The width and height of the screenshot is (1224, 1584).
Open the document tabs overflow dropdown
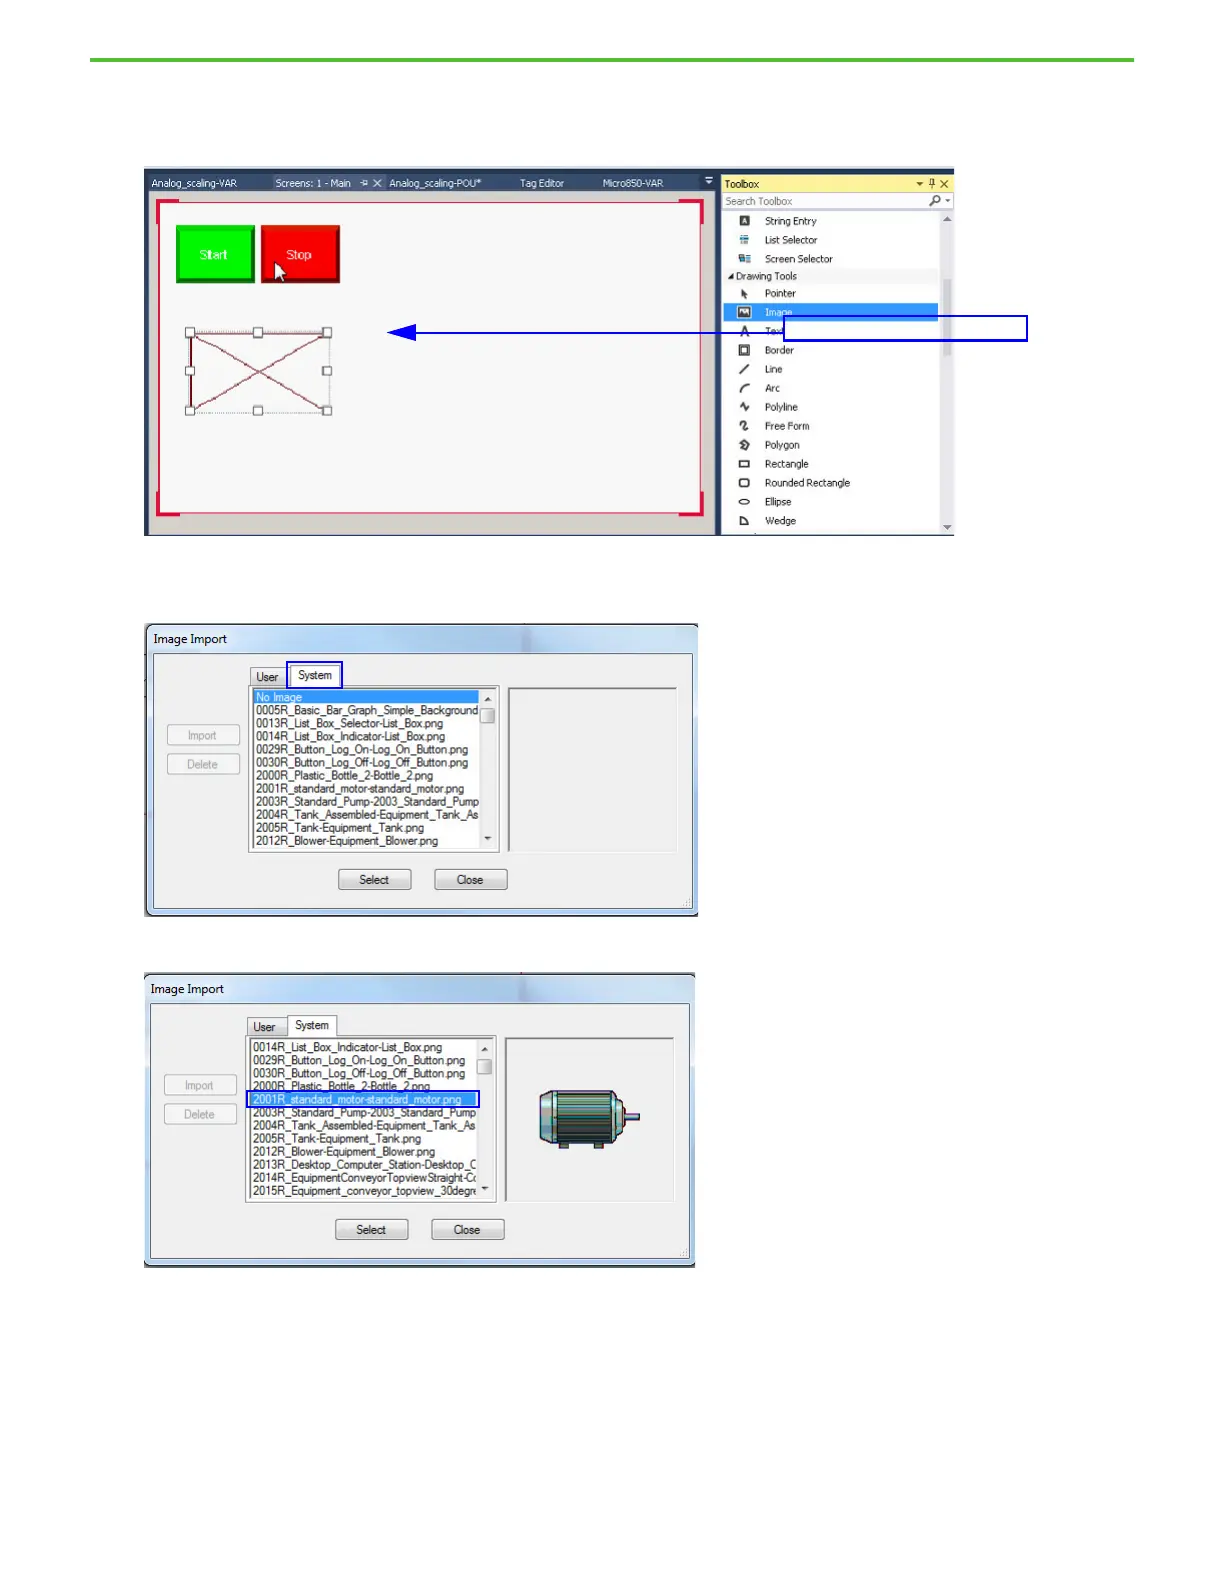tap(709, 182)
